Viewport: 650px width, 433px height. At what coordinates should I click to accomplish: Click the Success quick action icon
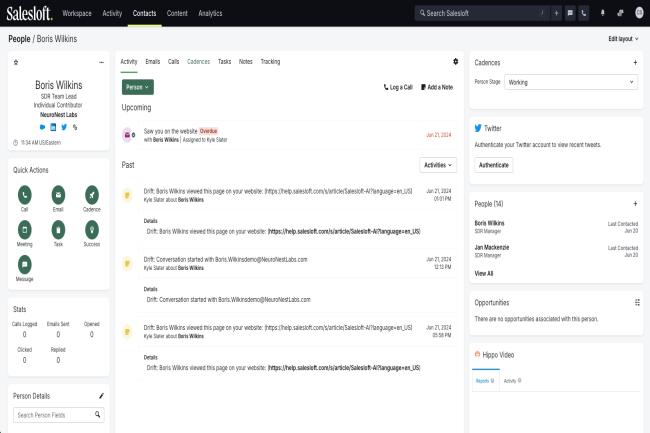point(91,229)
